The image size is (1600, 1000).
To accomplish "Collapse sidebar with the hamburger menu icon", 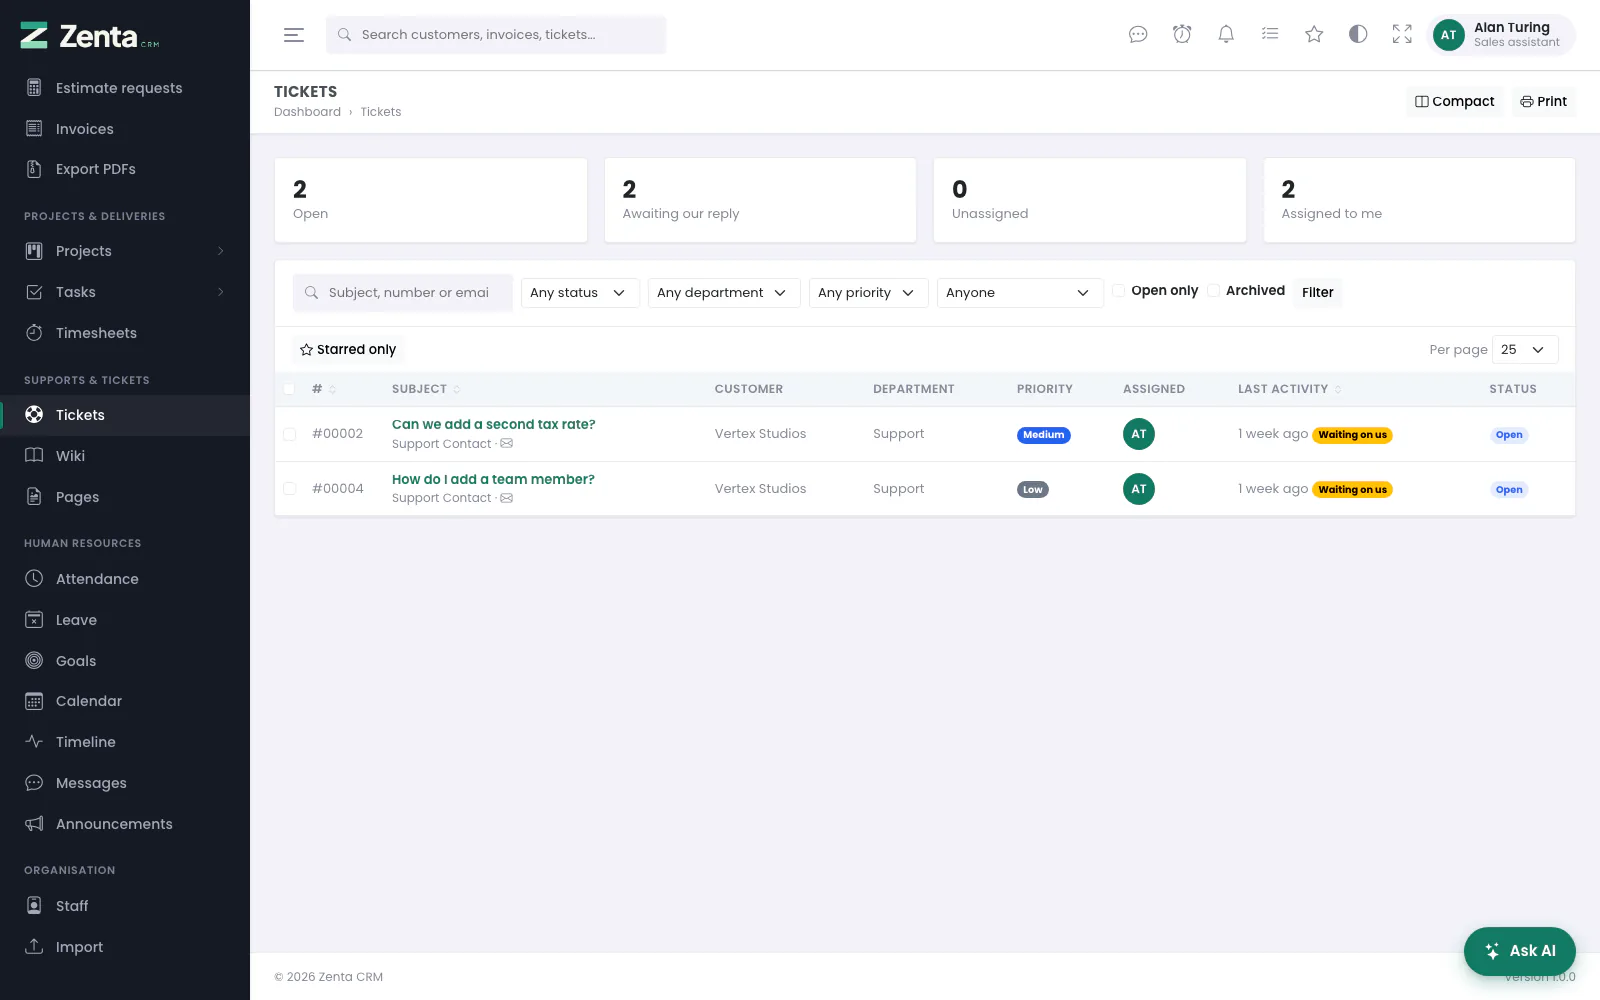I will pyautogui.click(x=294, y=35).
